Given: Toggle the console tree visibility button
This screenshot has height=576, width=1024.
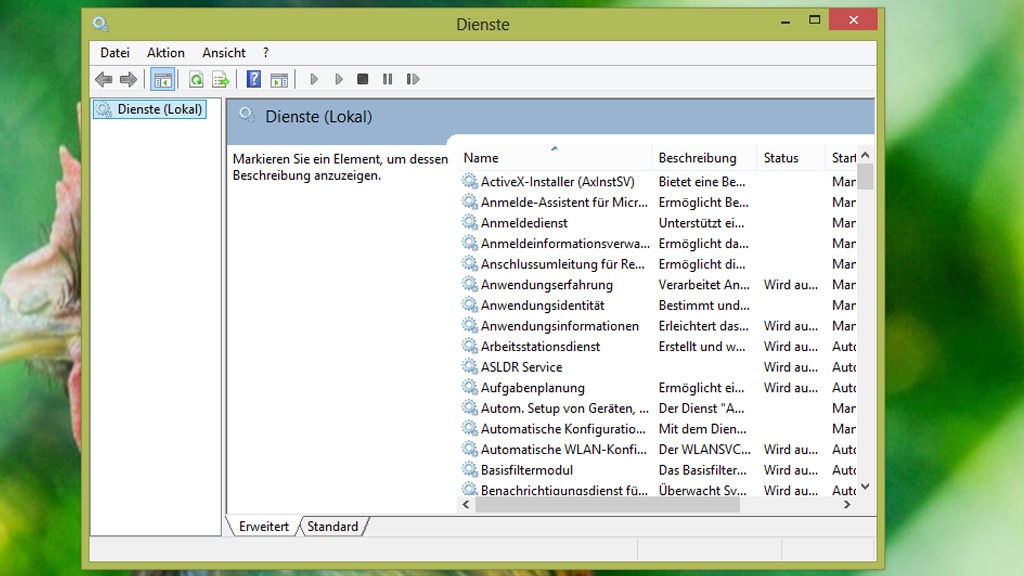Looking at the screenshot, I should click(x=162, y=79).
